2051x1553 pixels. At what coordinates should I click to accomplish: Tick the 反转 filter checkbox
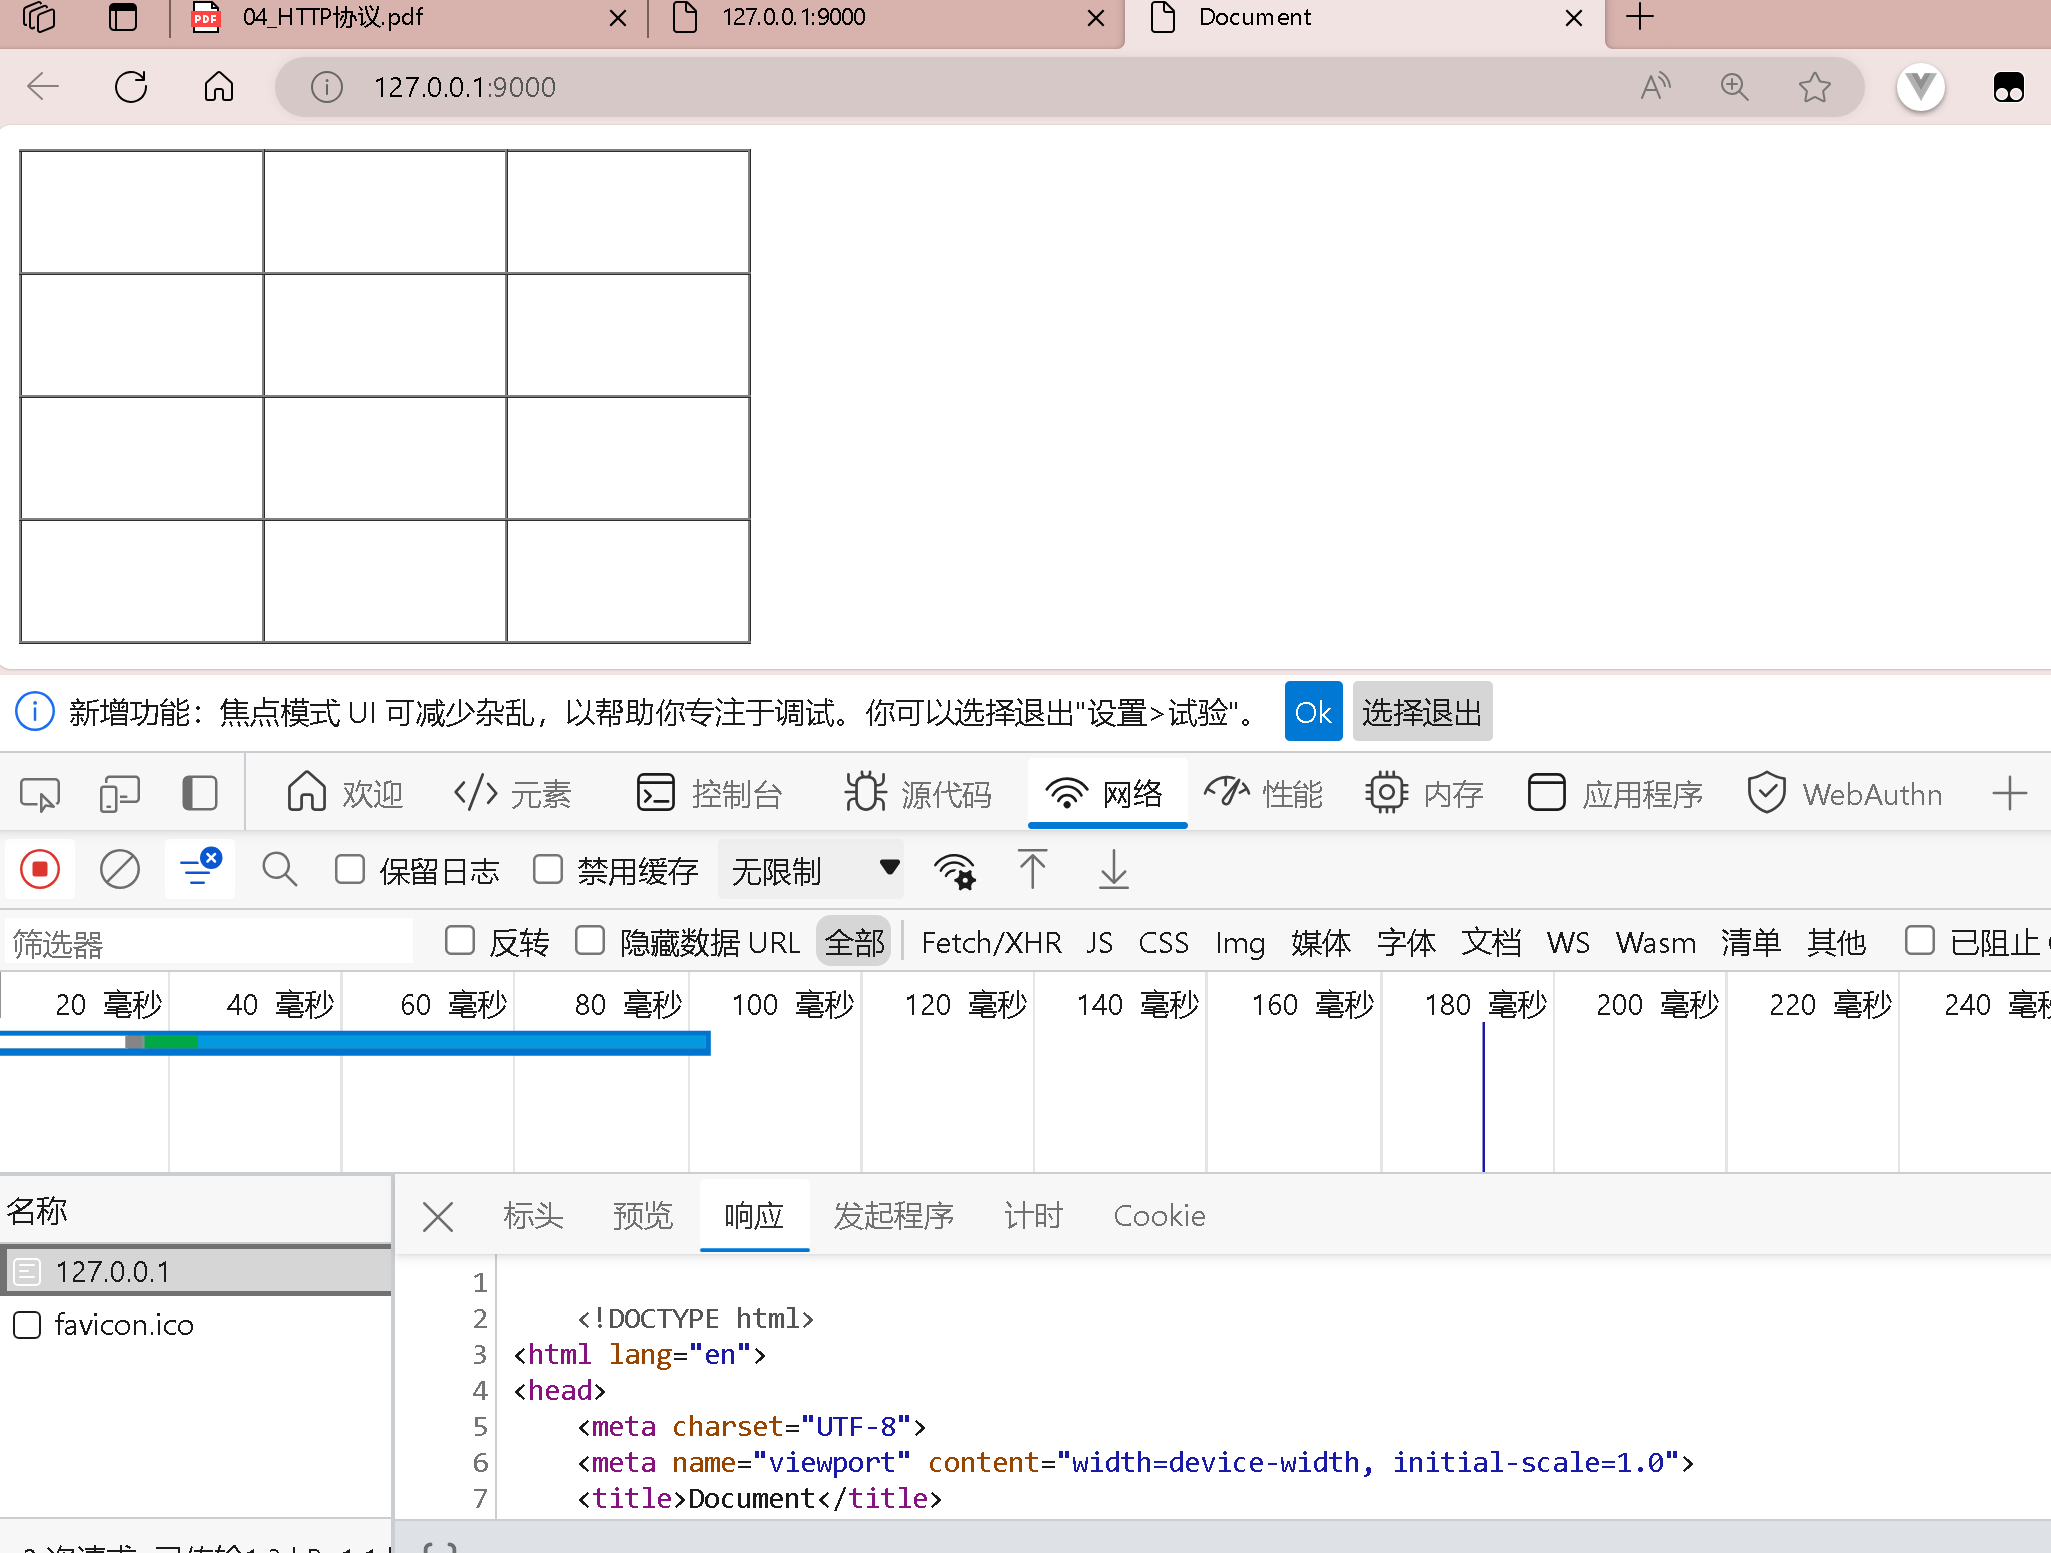(460, 940)
